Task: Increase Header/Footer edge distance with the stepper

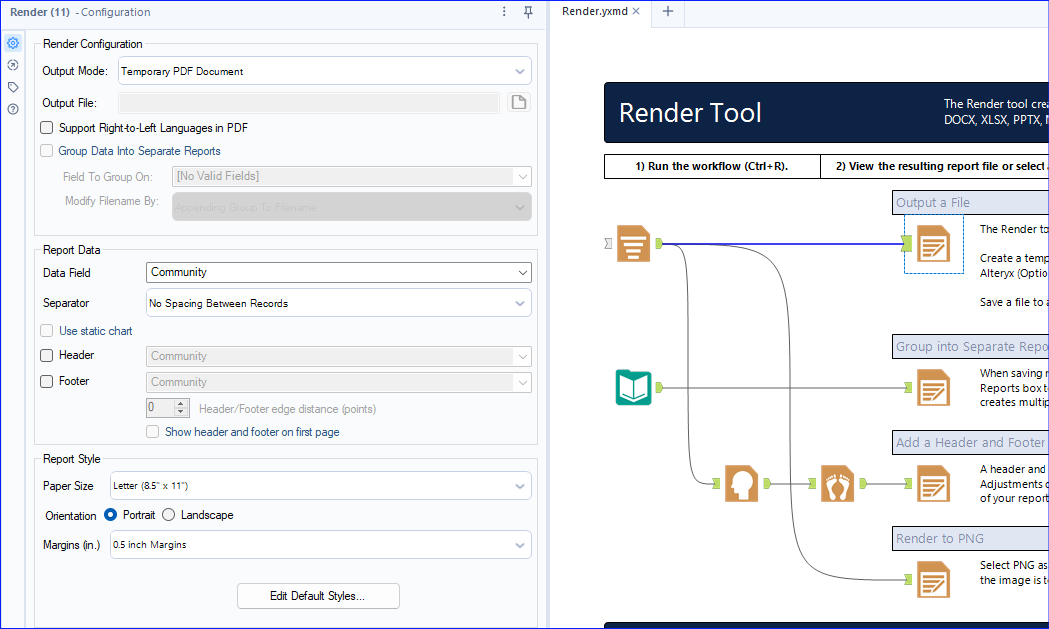Action: point(179,403)
